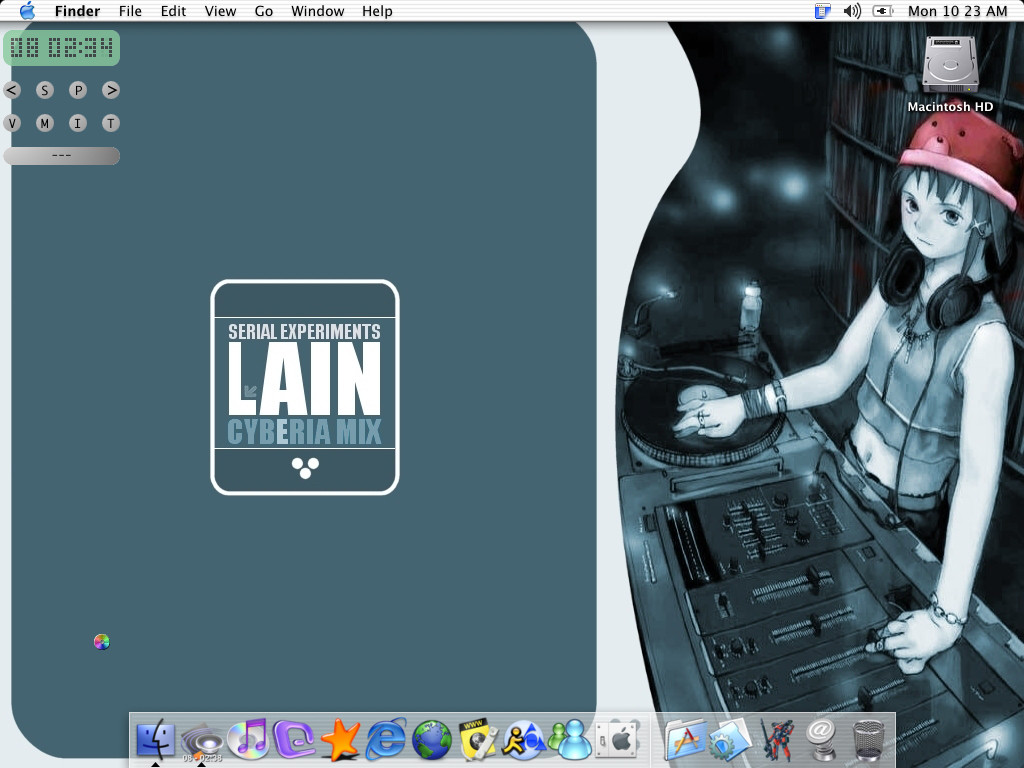The width and height of the screenshot is (1024, 768).
Task: Open System Preferences from the dock
Action: tap(617, 741)
